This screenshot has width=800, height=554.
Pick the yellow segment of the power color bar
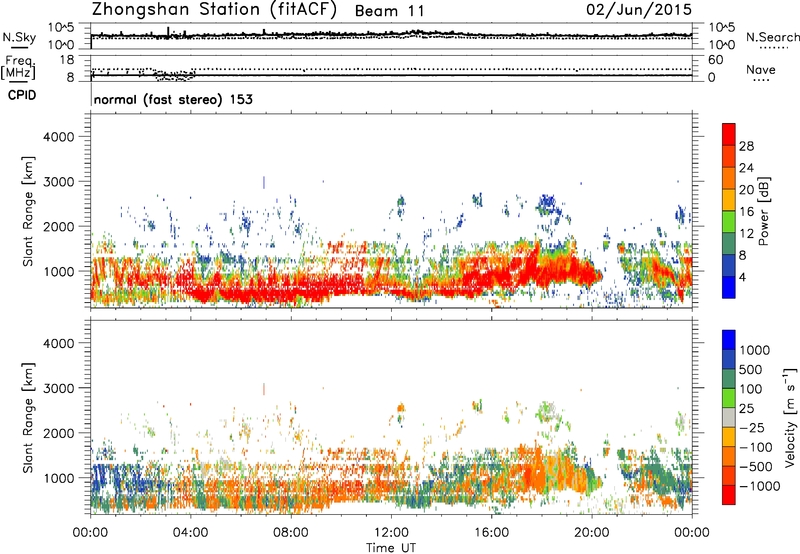pyautogui.click(x=729, y=200)
